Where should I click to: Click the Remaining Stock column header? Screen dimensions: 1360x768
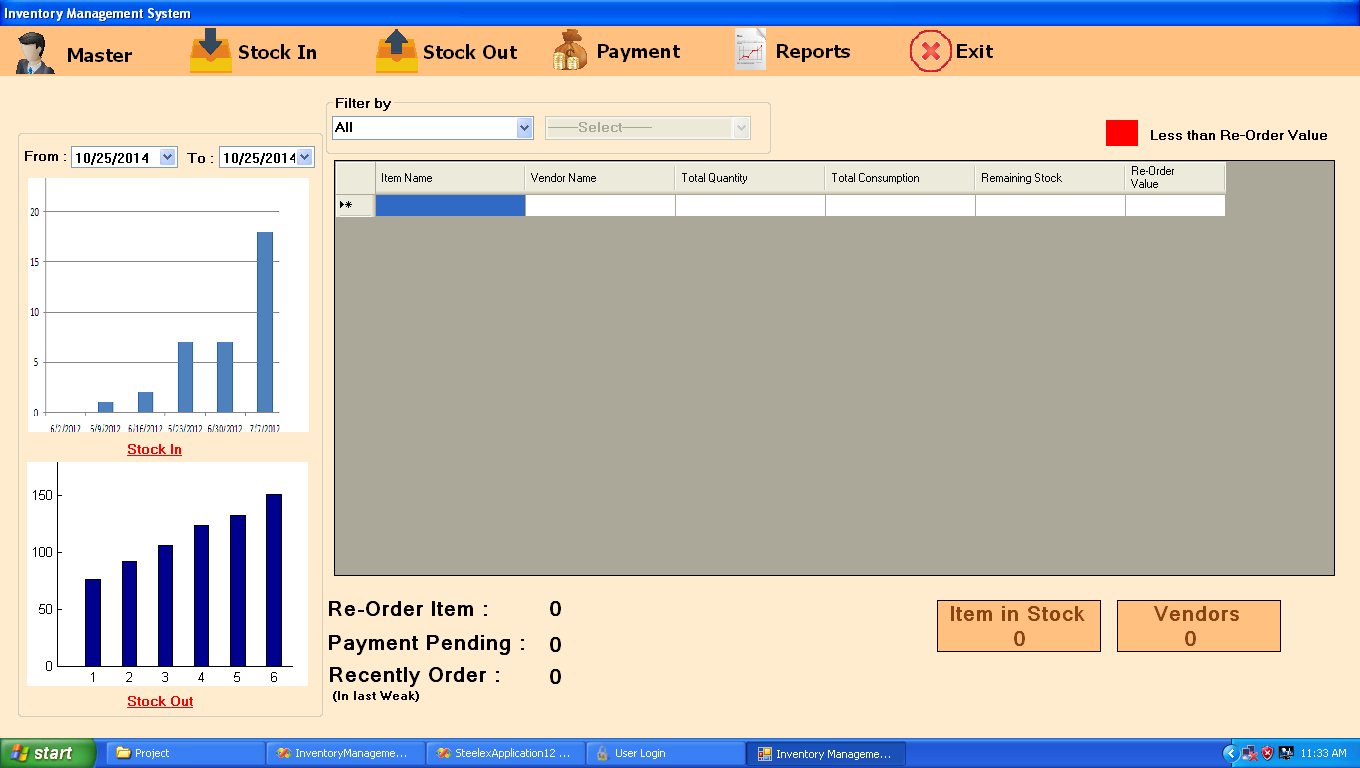pos(1050,178)
